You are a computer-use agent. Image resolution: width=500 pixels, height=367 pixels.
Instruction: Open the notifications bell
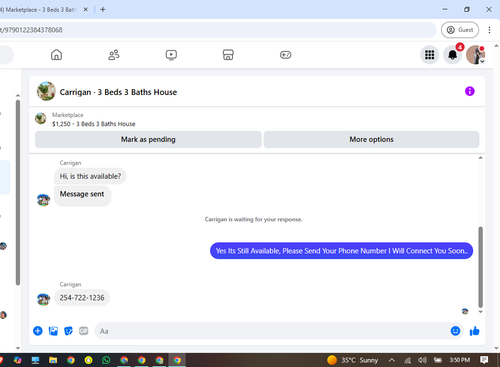coord(452,55)
